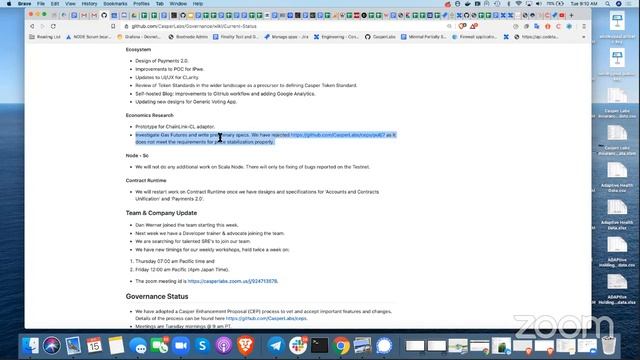
Task: Open Skype from the dock
Action: (202, 346)
